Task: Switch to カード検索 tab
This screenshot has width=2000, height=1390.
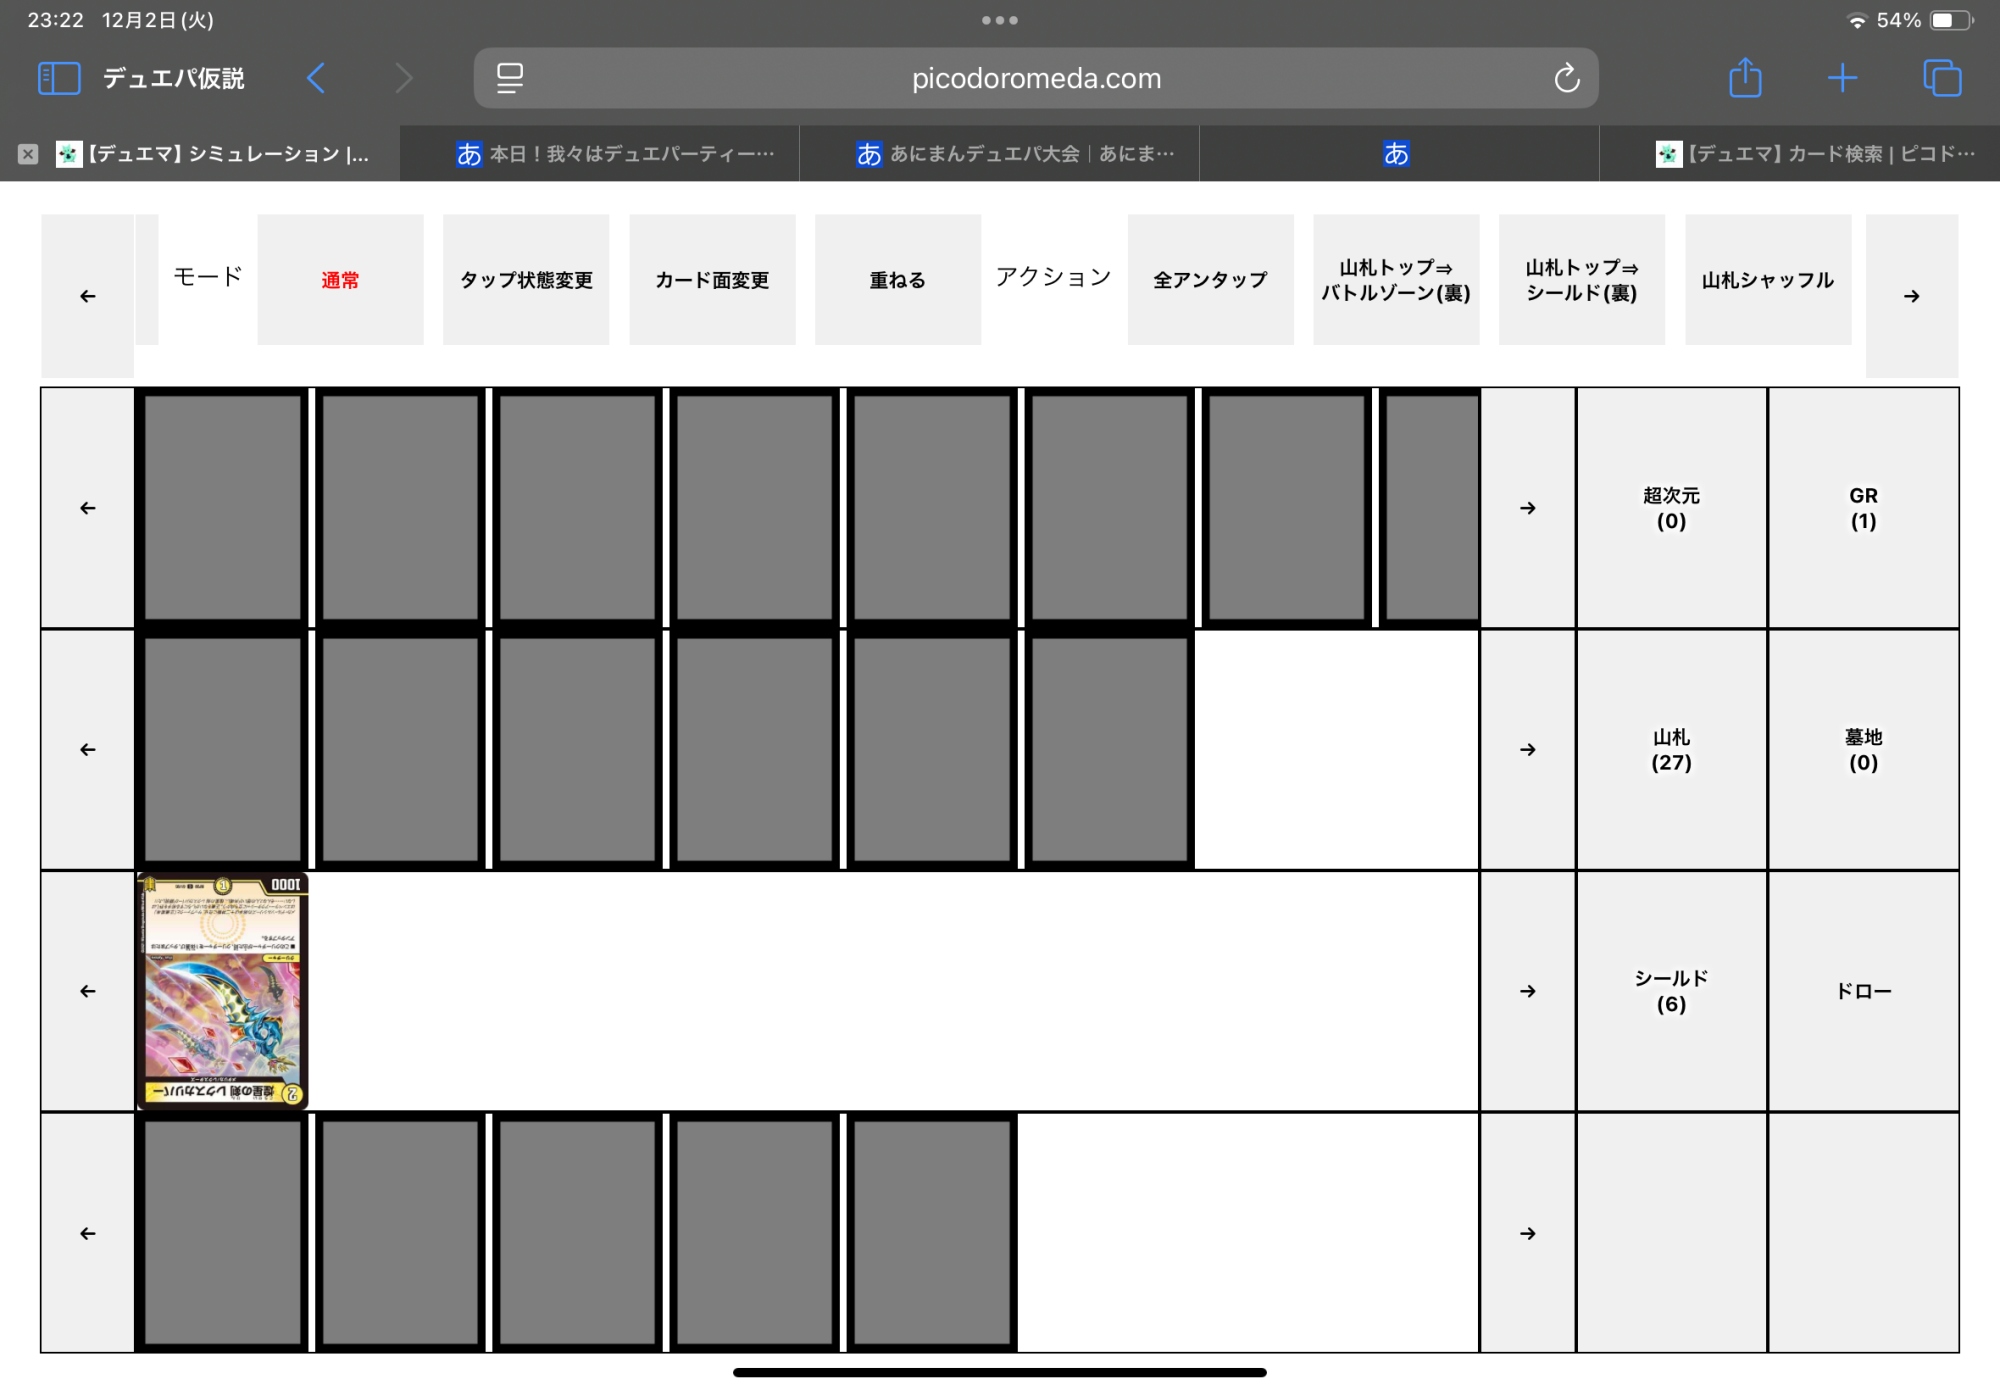Action: (1816, 154)
